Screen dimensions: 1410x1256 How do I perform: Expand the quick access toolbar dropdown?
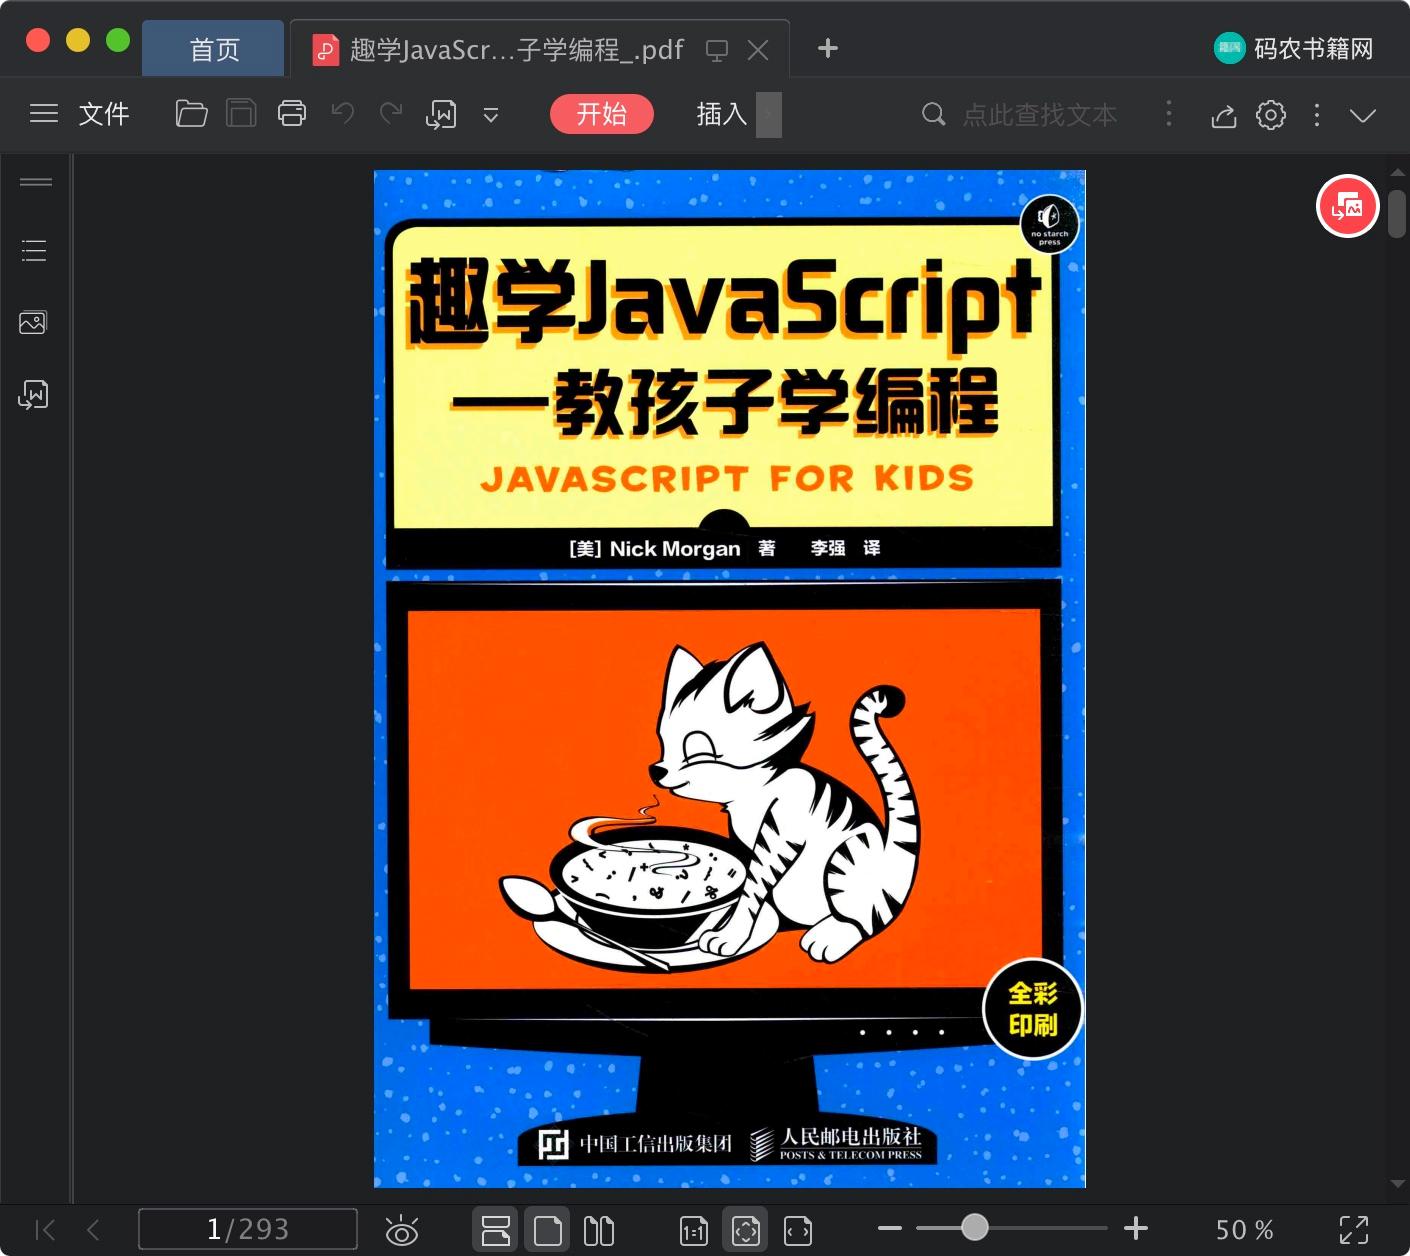[x=491, y=115]
